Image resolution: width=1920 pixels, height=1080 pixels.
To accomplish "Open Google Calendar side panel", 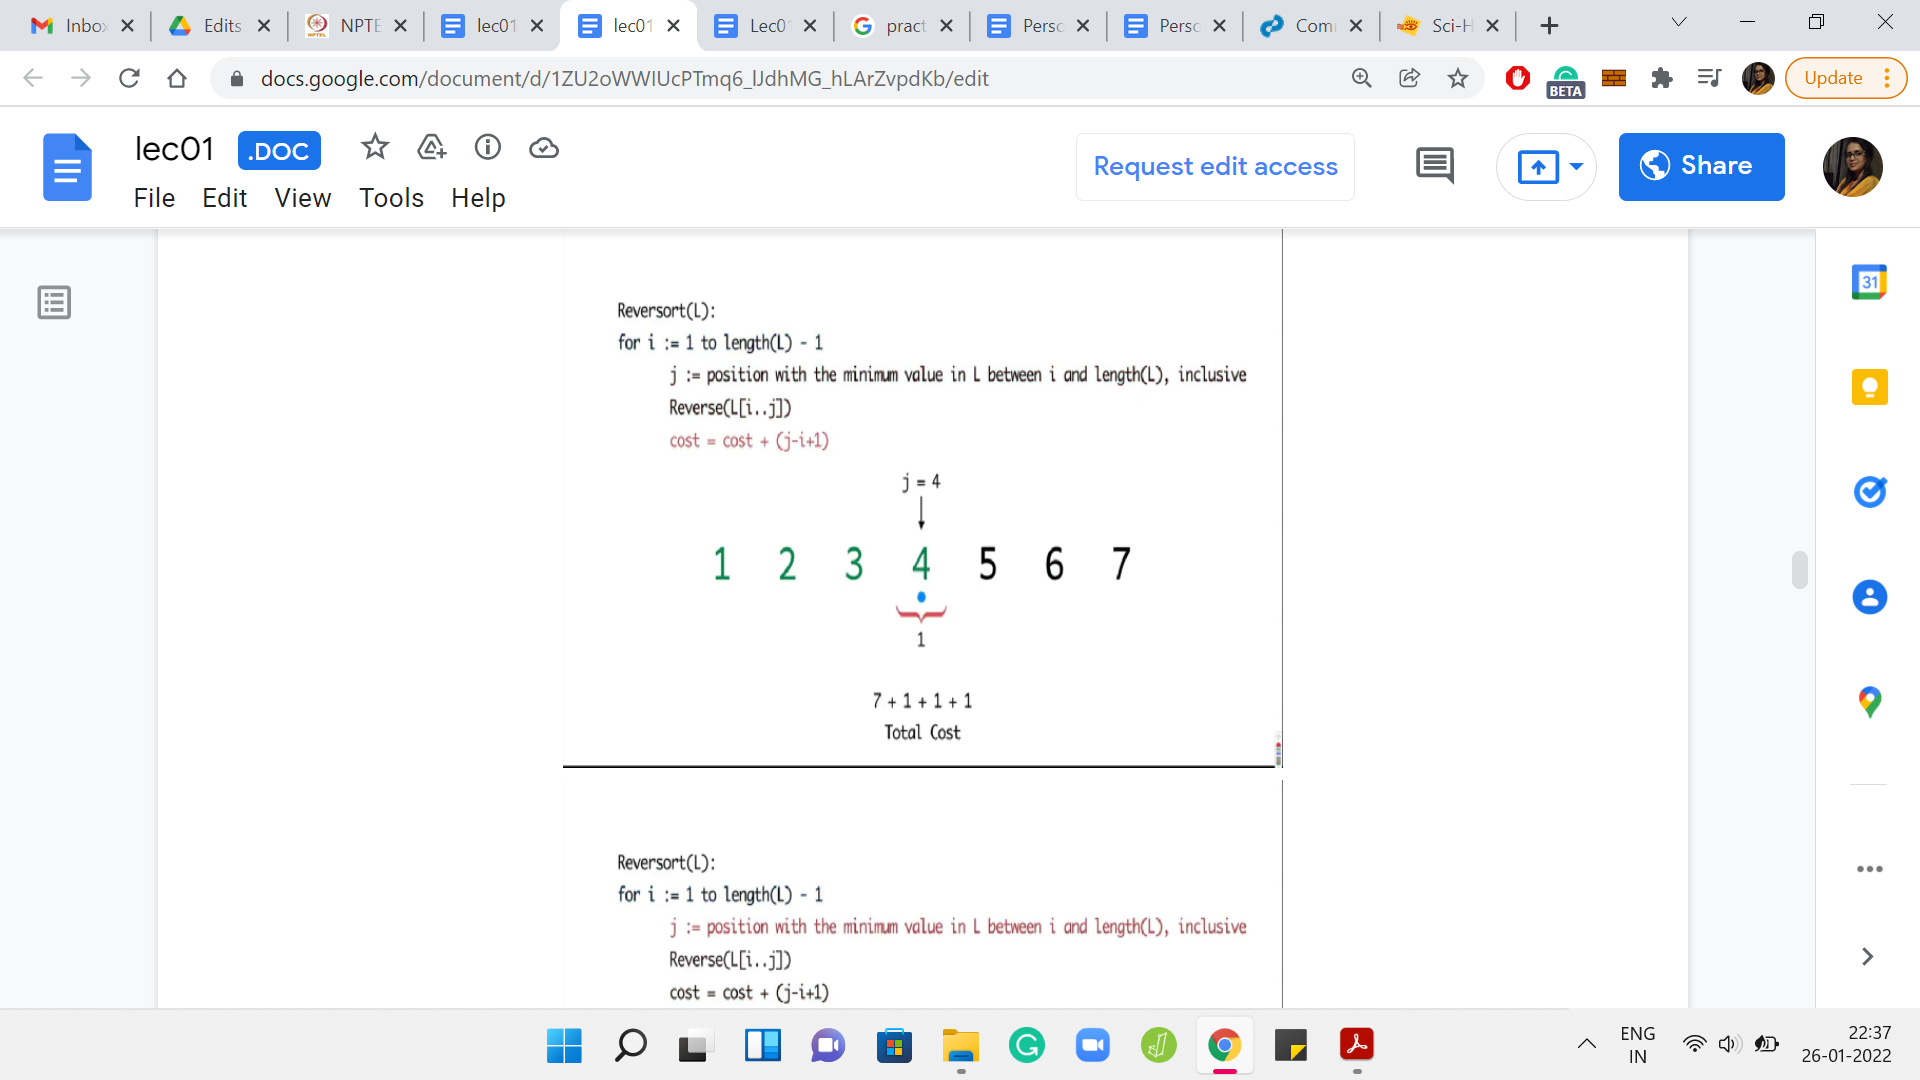I will tap(1869, 282).
